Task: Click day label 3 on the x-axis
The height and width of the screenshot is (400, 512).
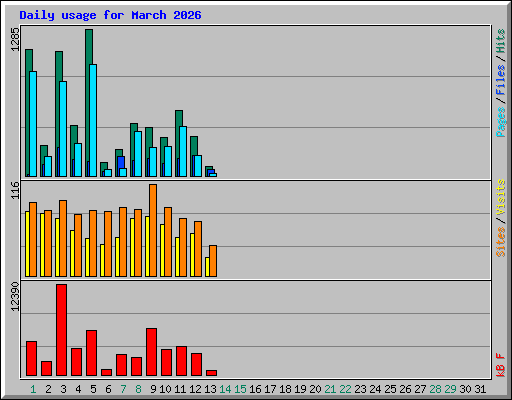Action: (63, 389)
